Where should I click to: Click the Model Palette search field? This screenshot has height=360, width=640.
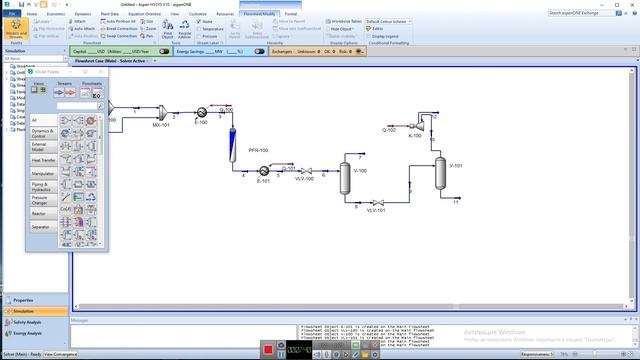(x=77, y=106)
